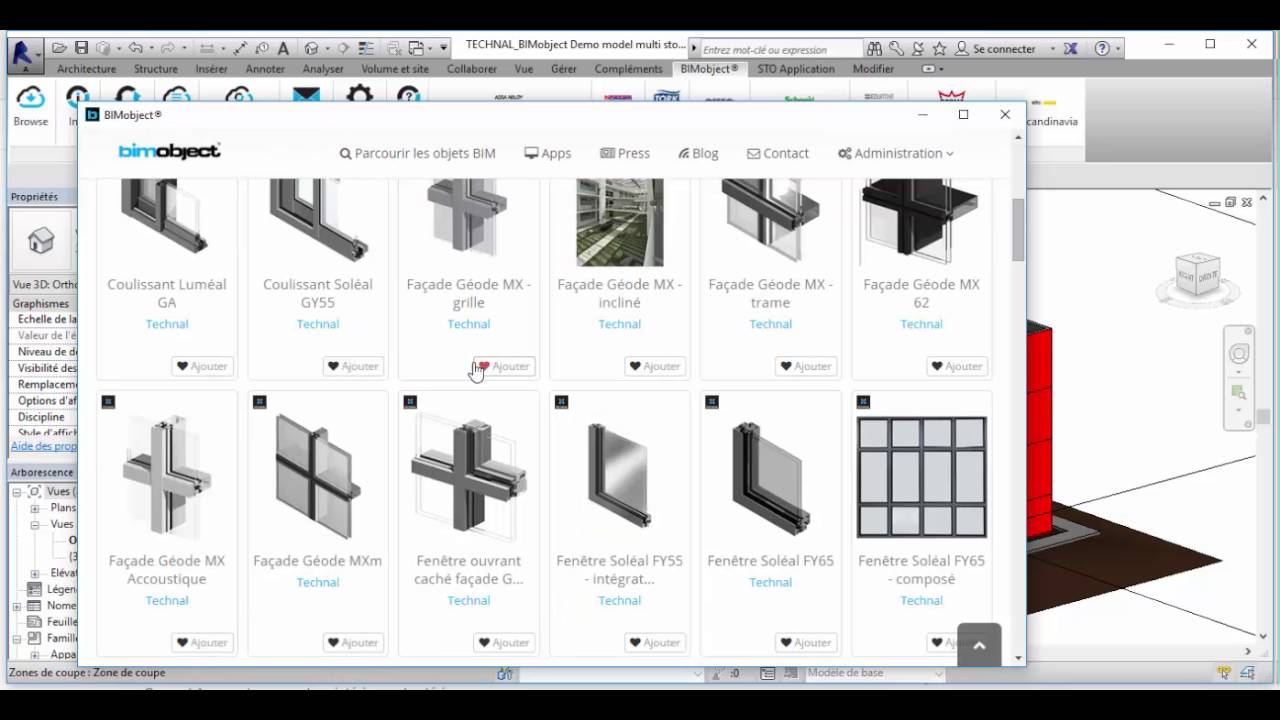Image resolution: width=1280 pixels, height=720 pixels.
Task: Click the BIMobject window vertical scrollbar thumb
Action: click(1019, 229)
